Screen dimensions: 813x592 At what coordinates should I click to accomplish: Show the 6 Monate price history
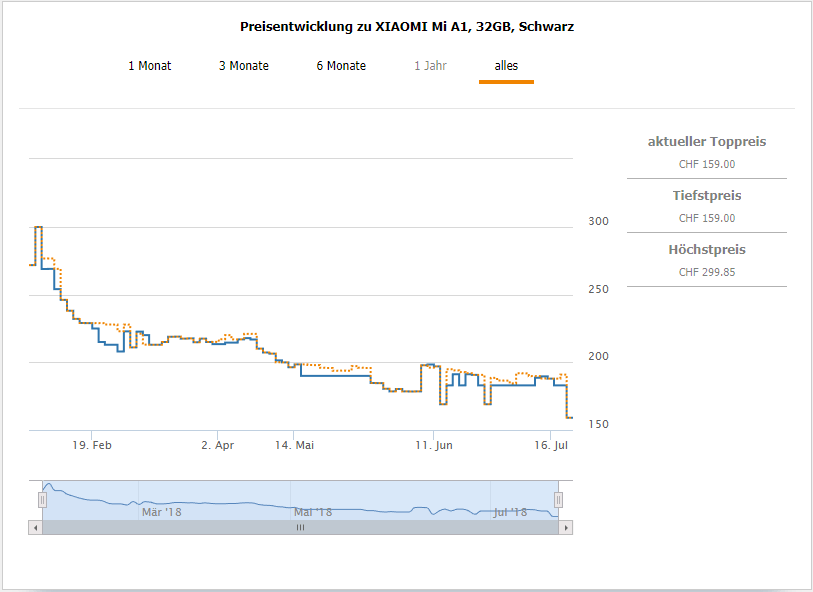pyautogui.click(x=341, y=66)
